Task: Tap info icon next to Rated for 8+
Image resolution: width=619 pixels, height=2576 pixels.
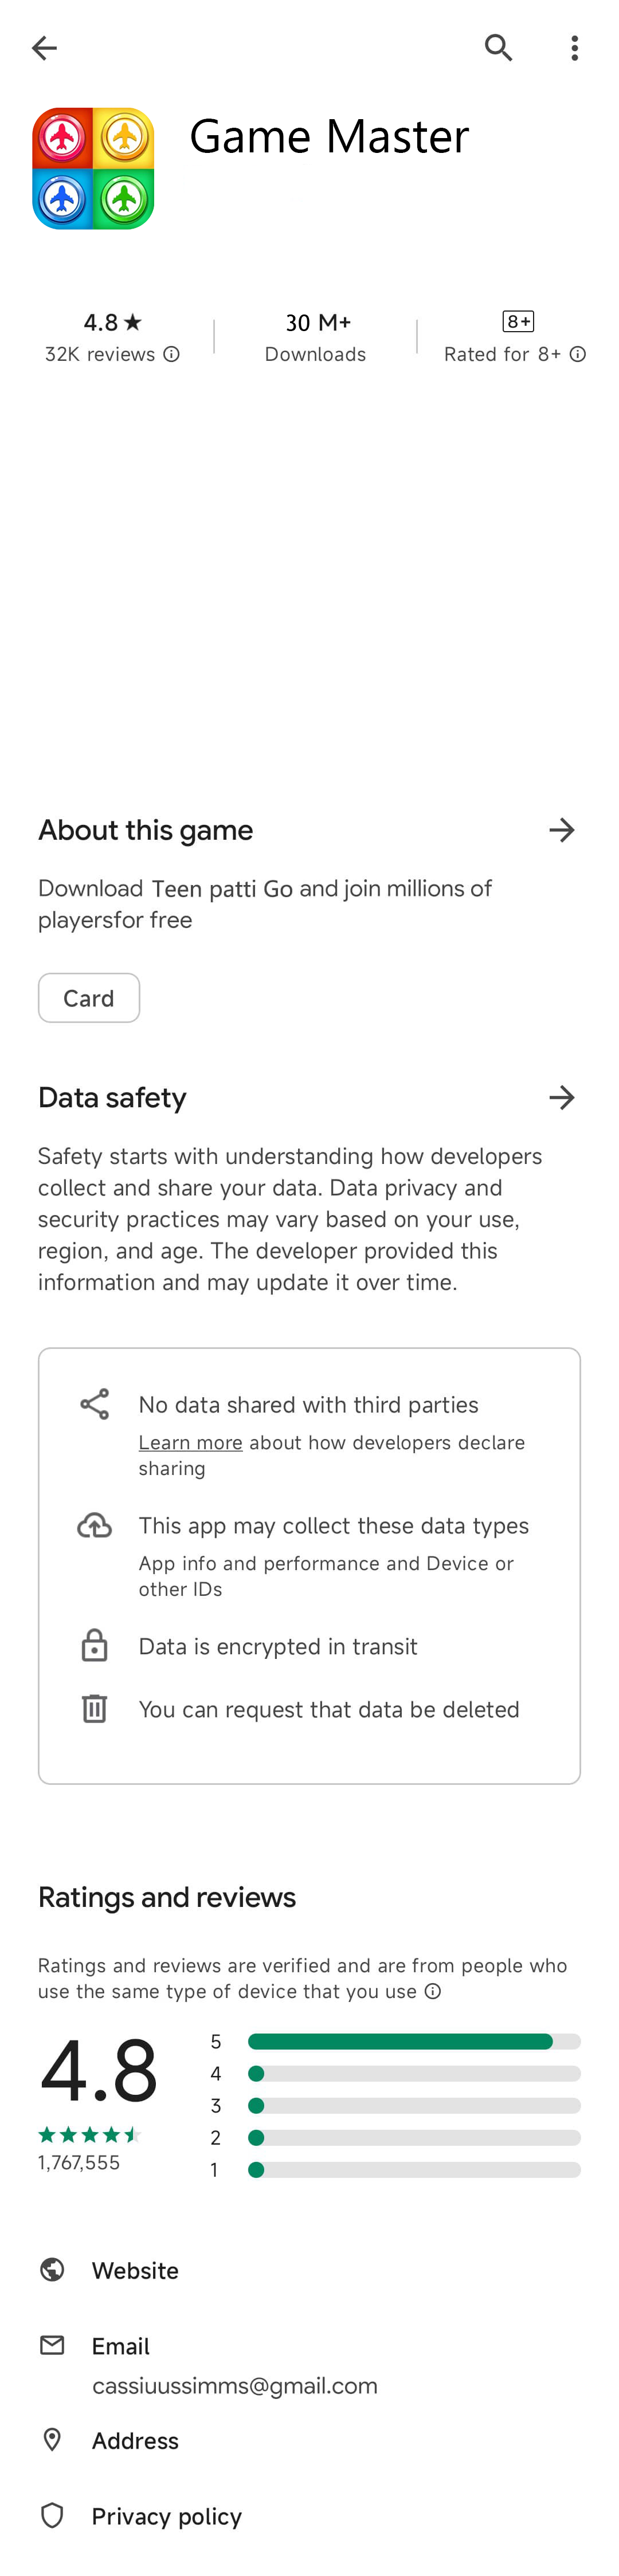Action: [578, 354]
